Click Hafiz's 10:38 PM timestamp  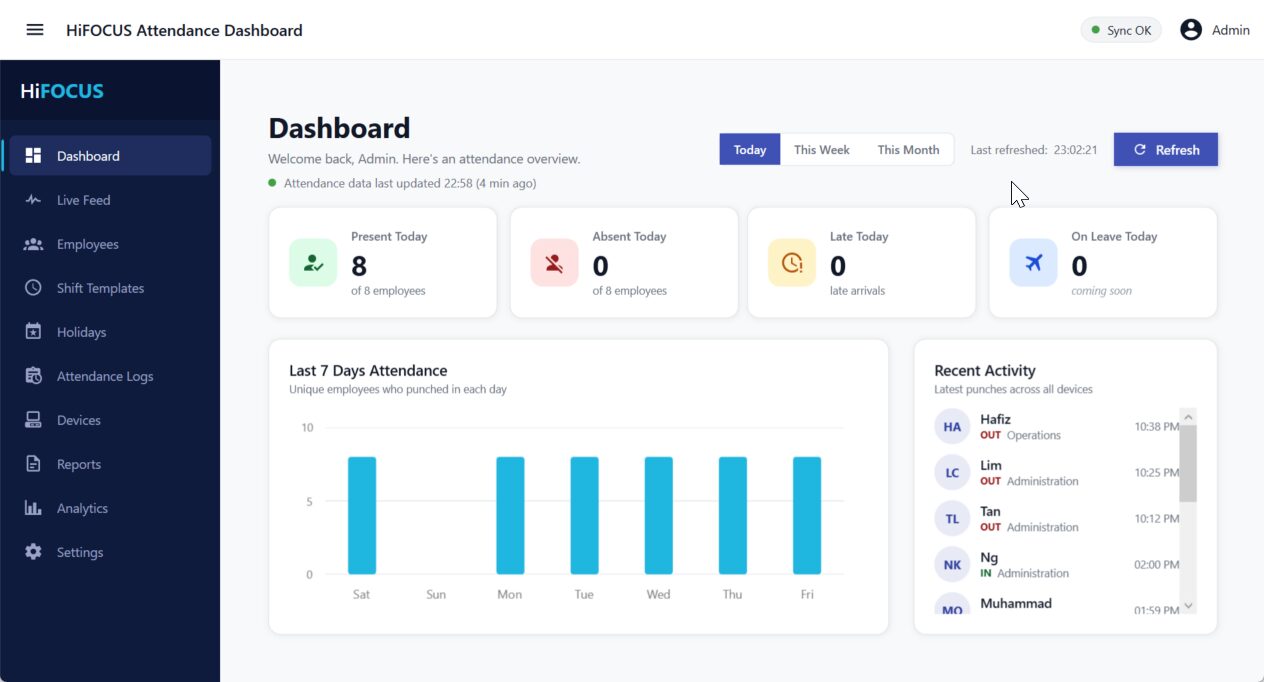pos(1157,427)
